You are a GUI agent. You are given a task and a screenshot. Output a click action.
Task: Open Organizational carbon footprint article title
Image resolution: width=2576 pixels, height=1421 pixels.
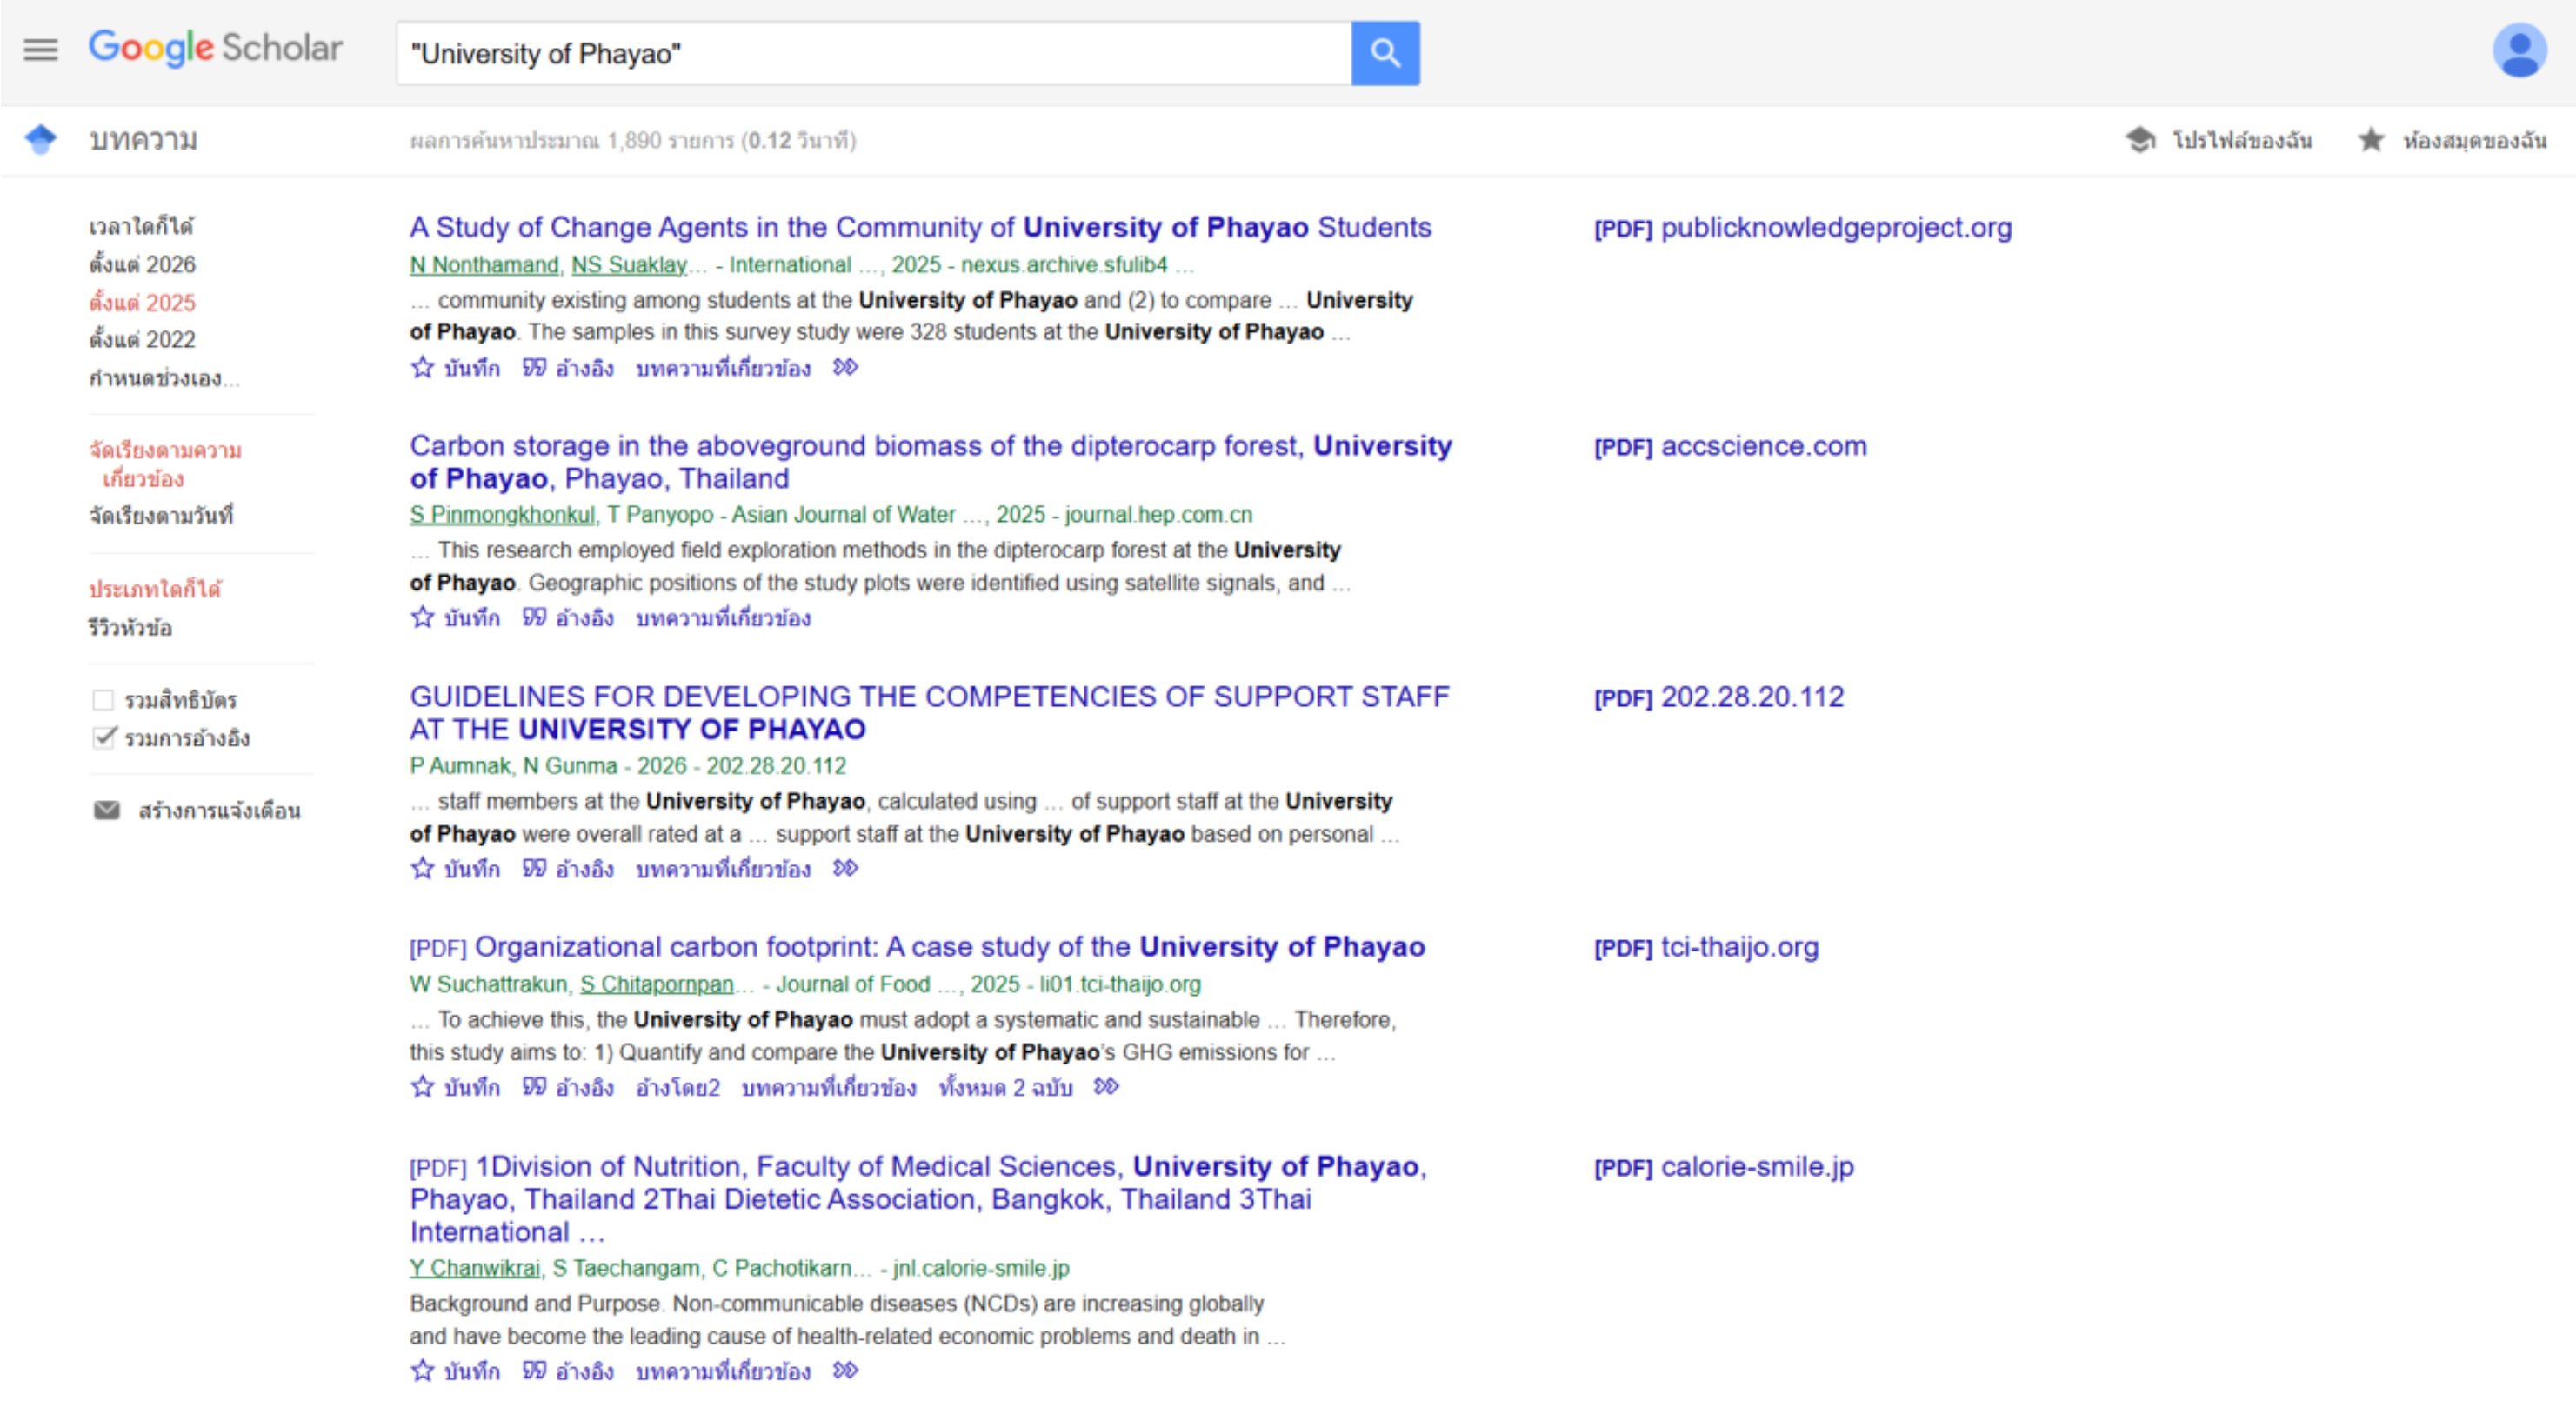pyautogui.click(x=949, y=947)
